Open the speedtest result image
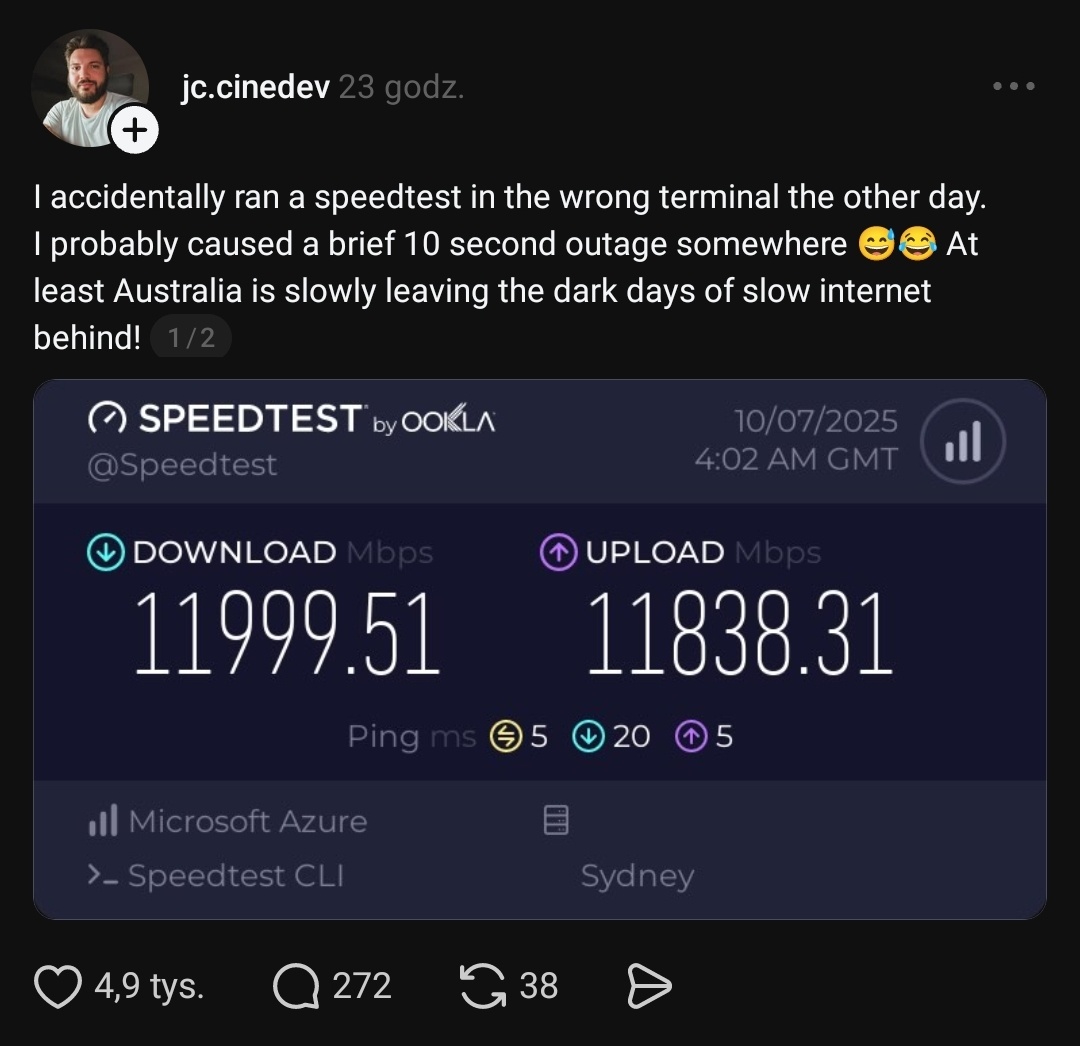Viewport: 1080px width, 1046px height. [x=540, y=650]
